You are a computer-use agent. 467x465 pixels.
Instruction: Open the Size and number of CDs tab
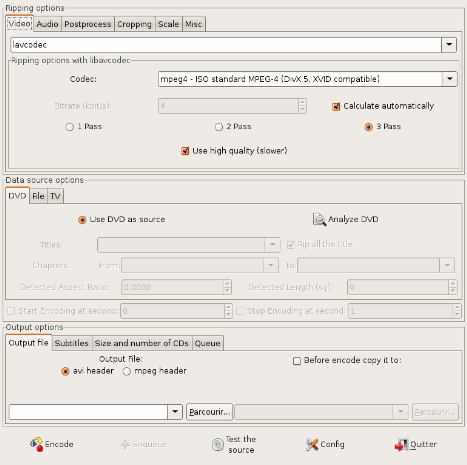142,343
